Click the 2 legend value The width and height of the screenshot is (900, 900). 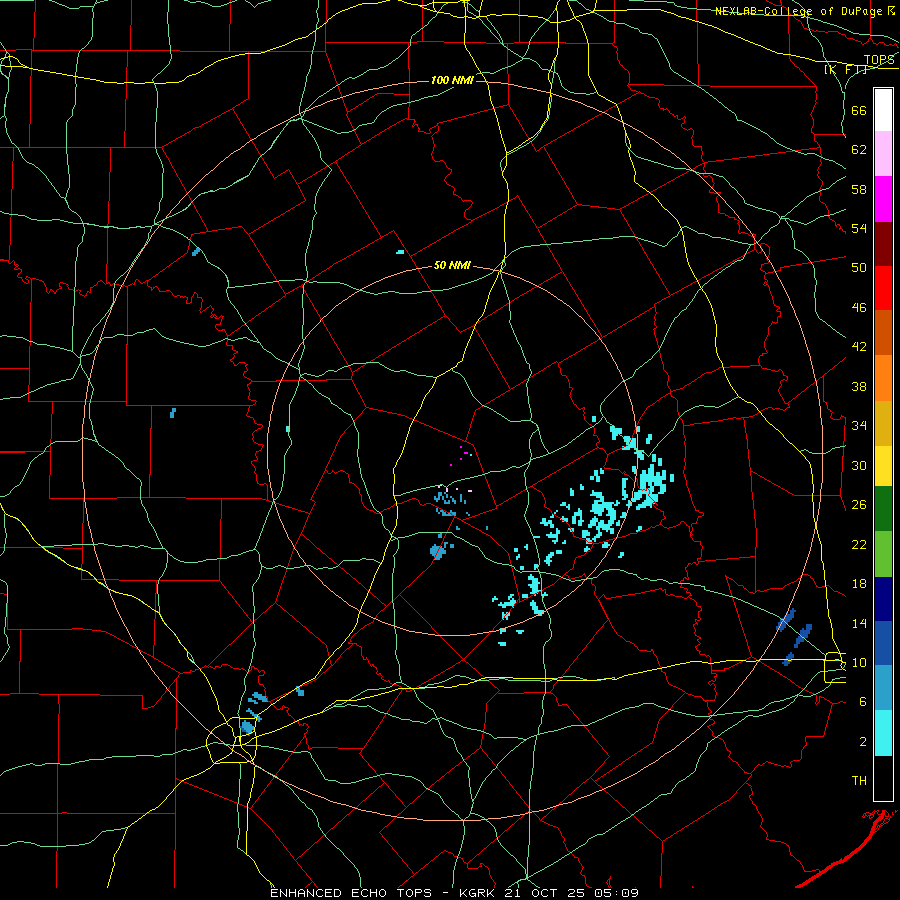click(862, 742)
